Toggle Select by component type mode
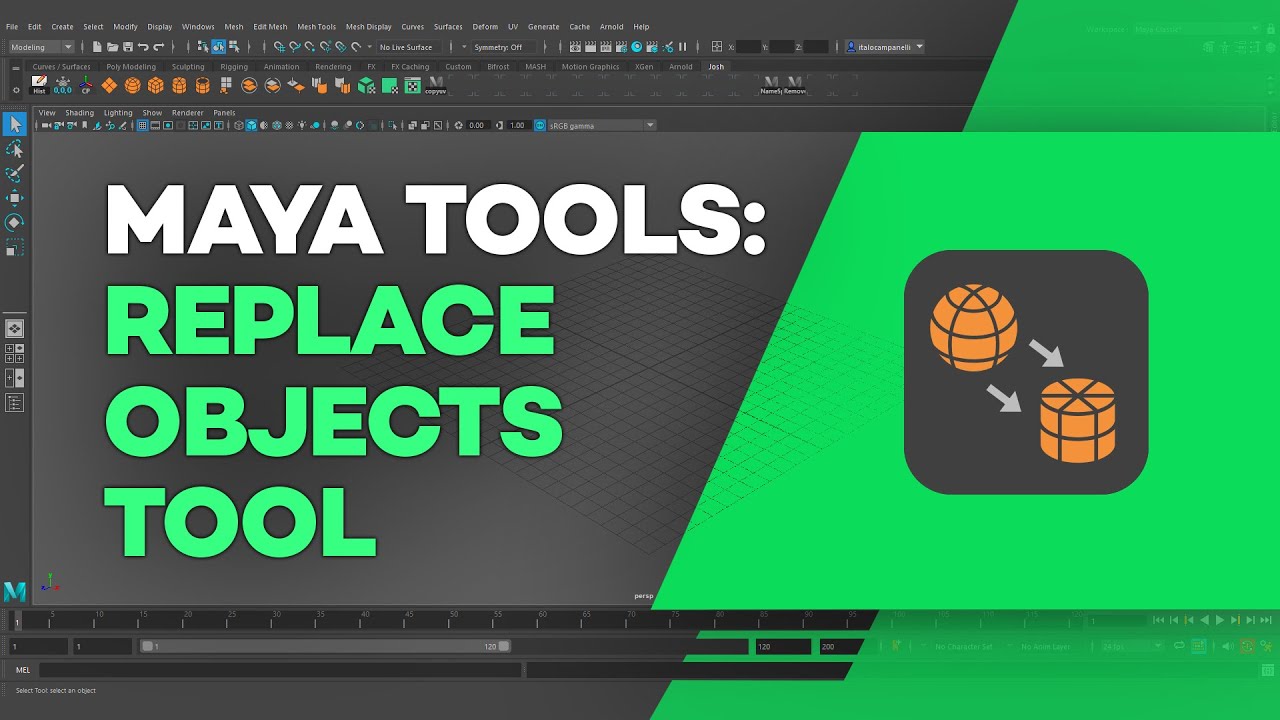Screen dimensions: 1280x720 [x=233, y=47]
